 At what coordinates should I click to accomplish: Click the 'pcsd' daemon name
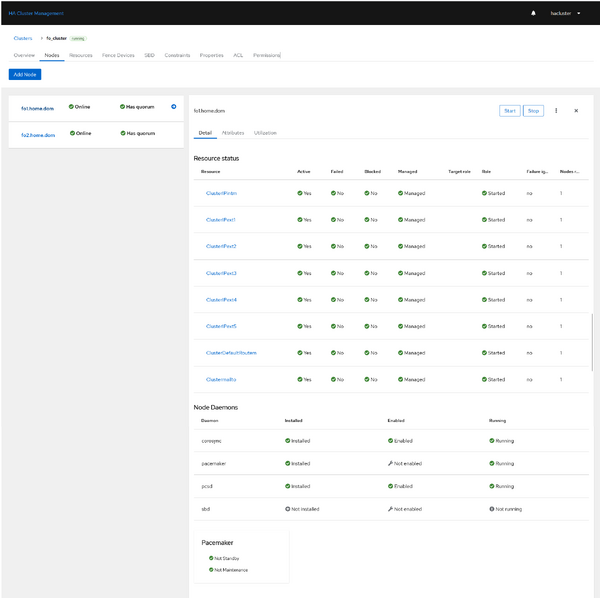pos(207,486)
